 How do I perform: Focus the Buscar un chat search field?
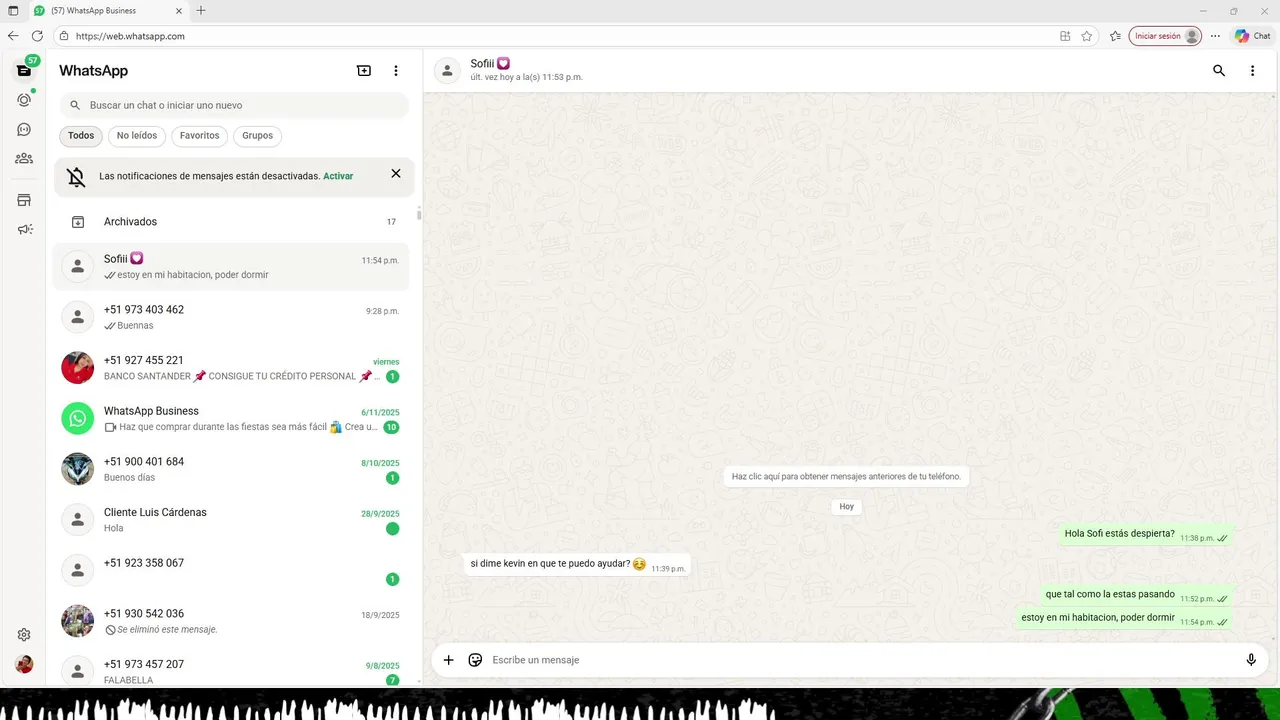[234, 105]
